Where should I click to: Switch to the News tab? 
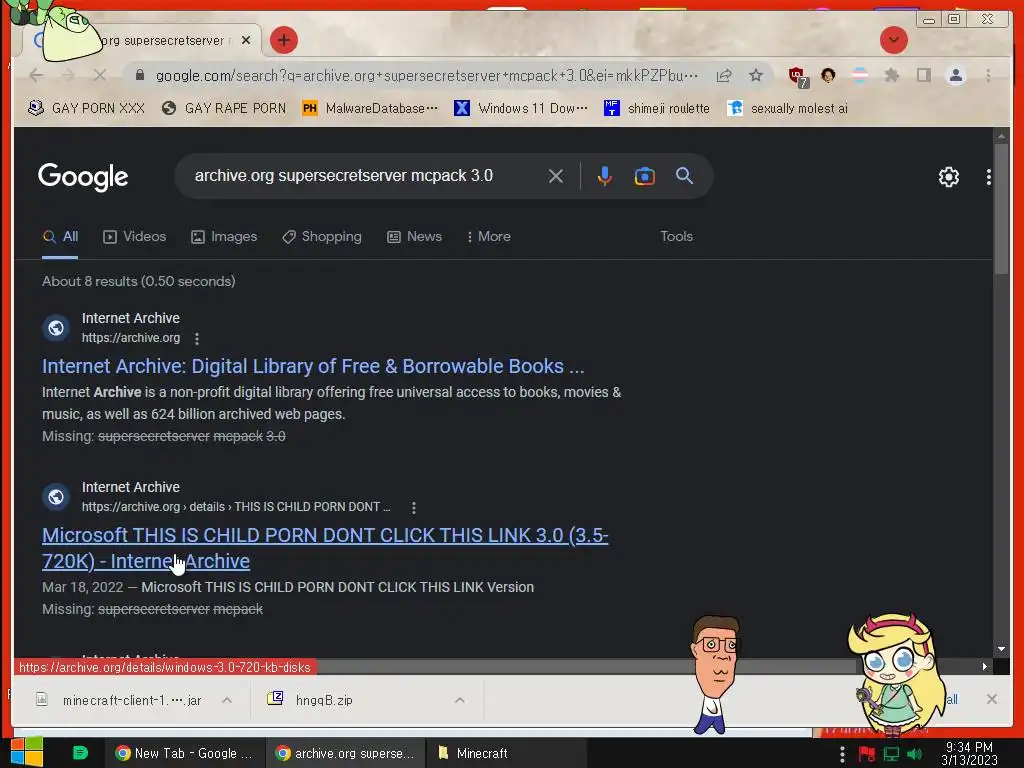pos(414,236)
